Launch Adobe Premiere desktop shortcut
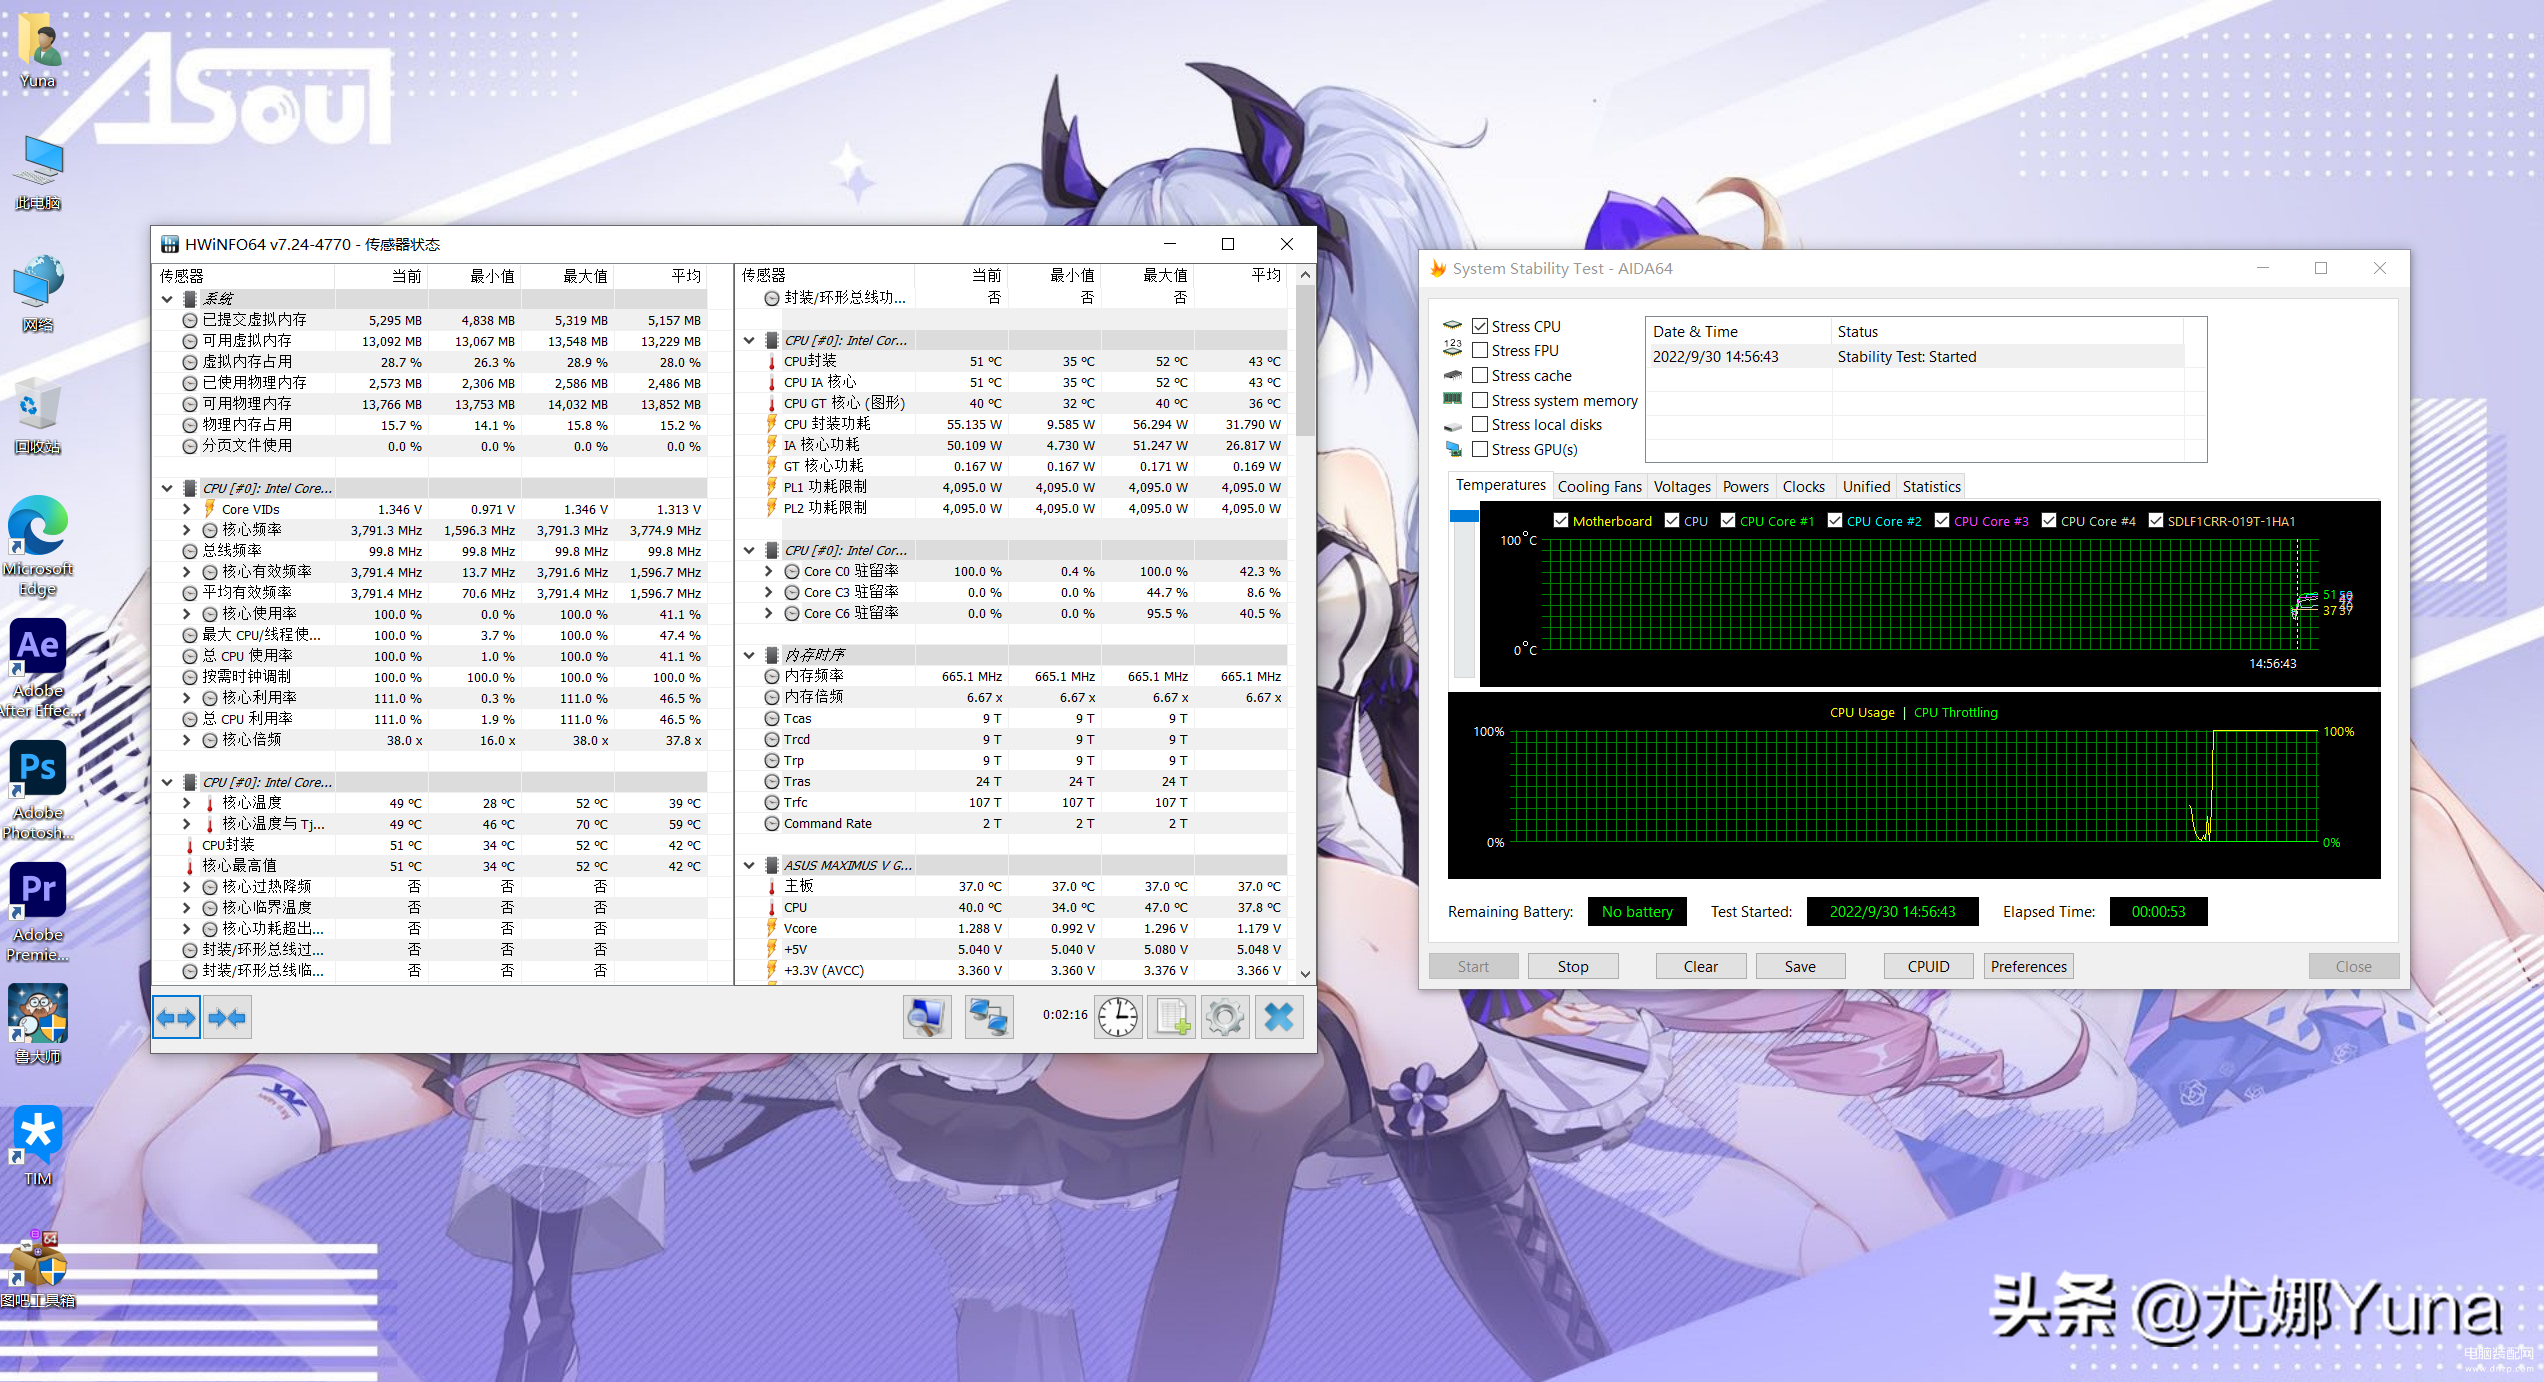2544x1382 pixels. pyautogui.click(x=38, y=912)
